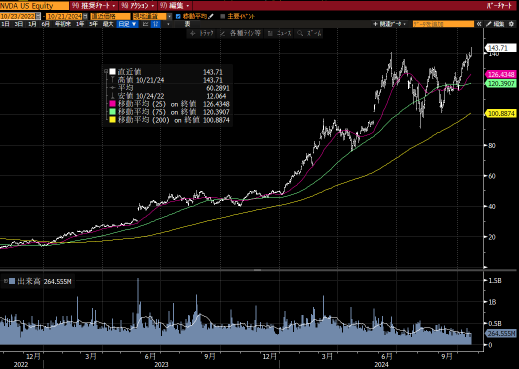Open chart style dropdown arrow after candlestick icon
This screenshot has height=369, width=519.
(x=168, y=24)
